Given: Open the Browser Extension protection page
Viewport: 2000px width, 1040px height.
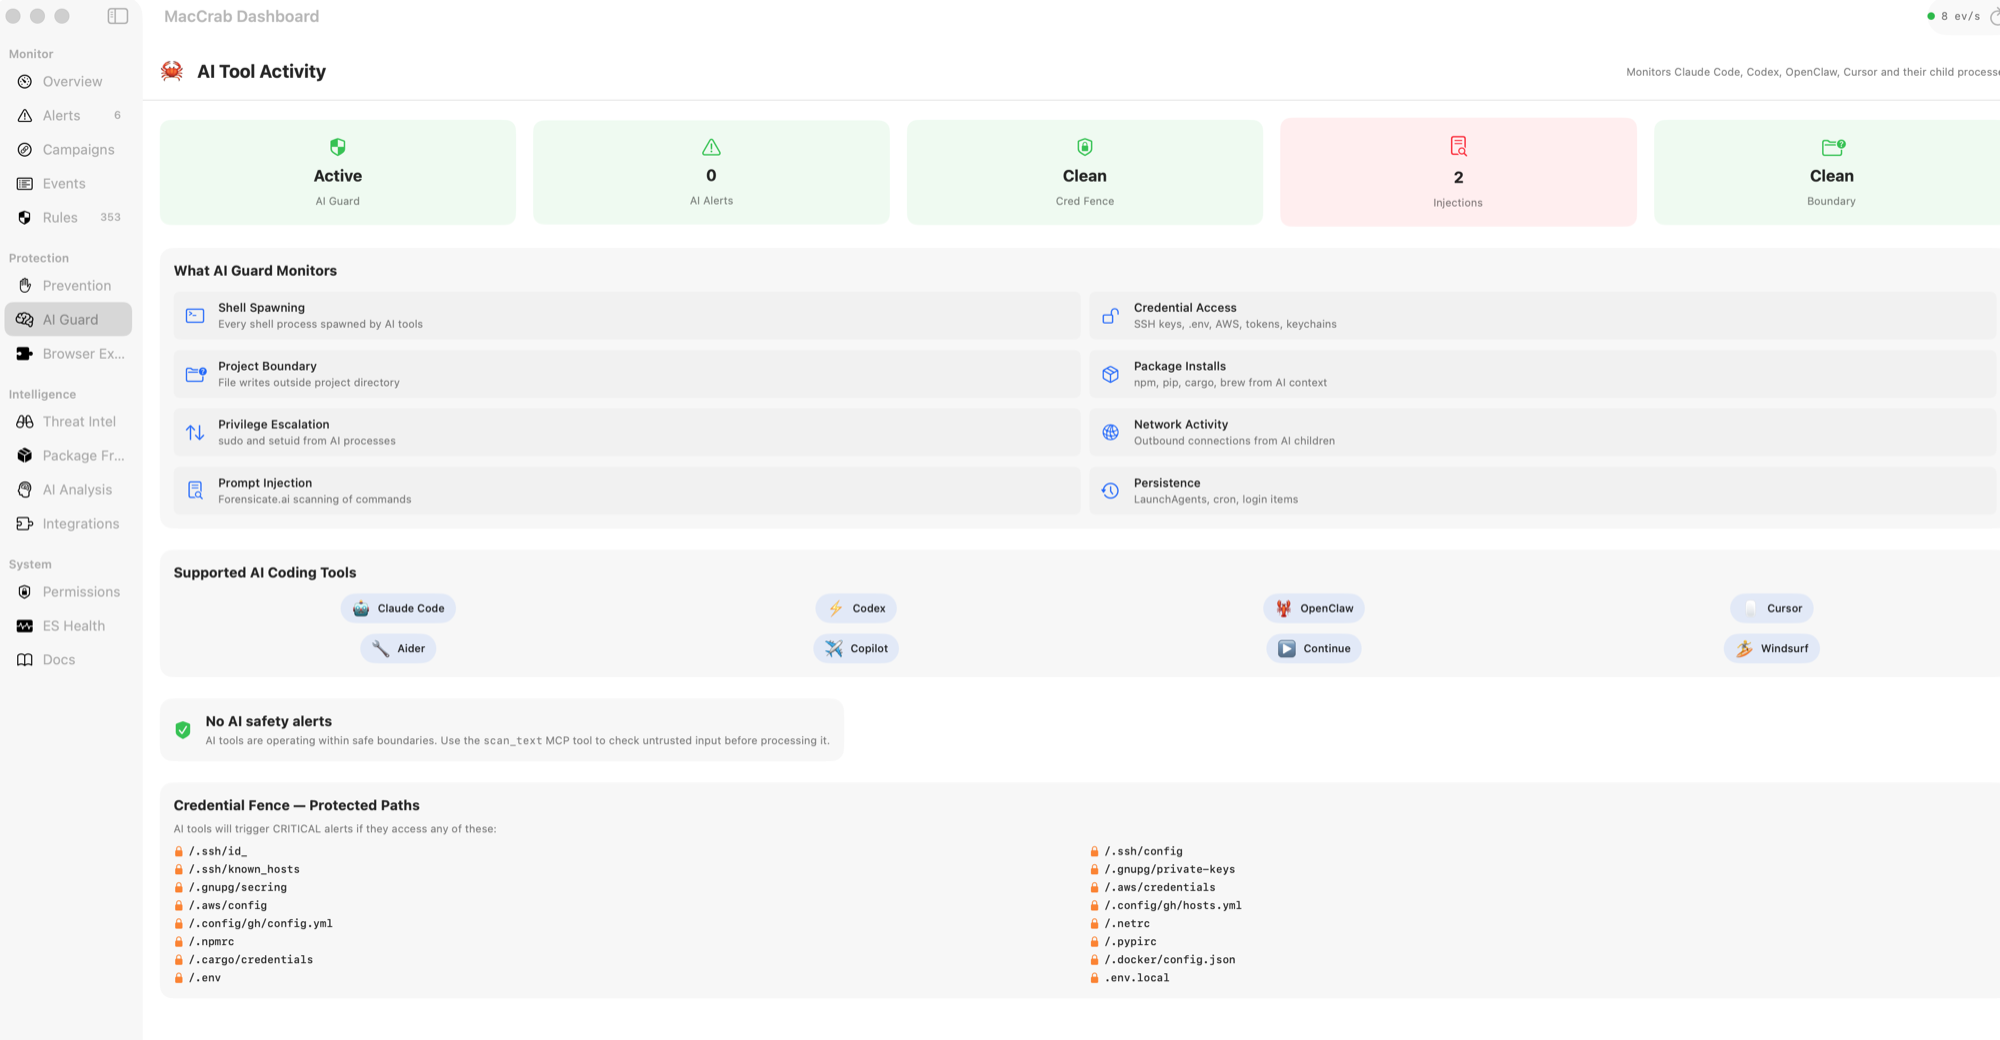Looking at the screenshot, I should tap(84, 353).
